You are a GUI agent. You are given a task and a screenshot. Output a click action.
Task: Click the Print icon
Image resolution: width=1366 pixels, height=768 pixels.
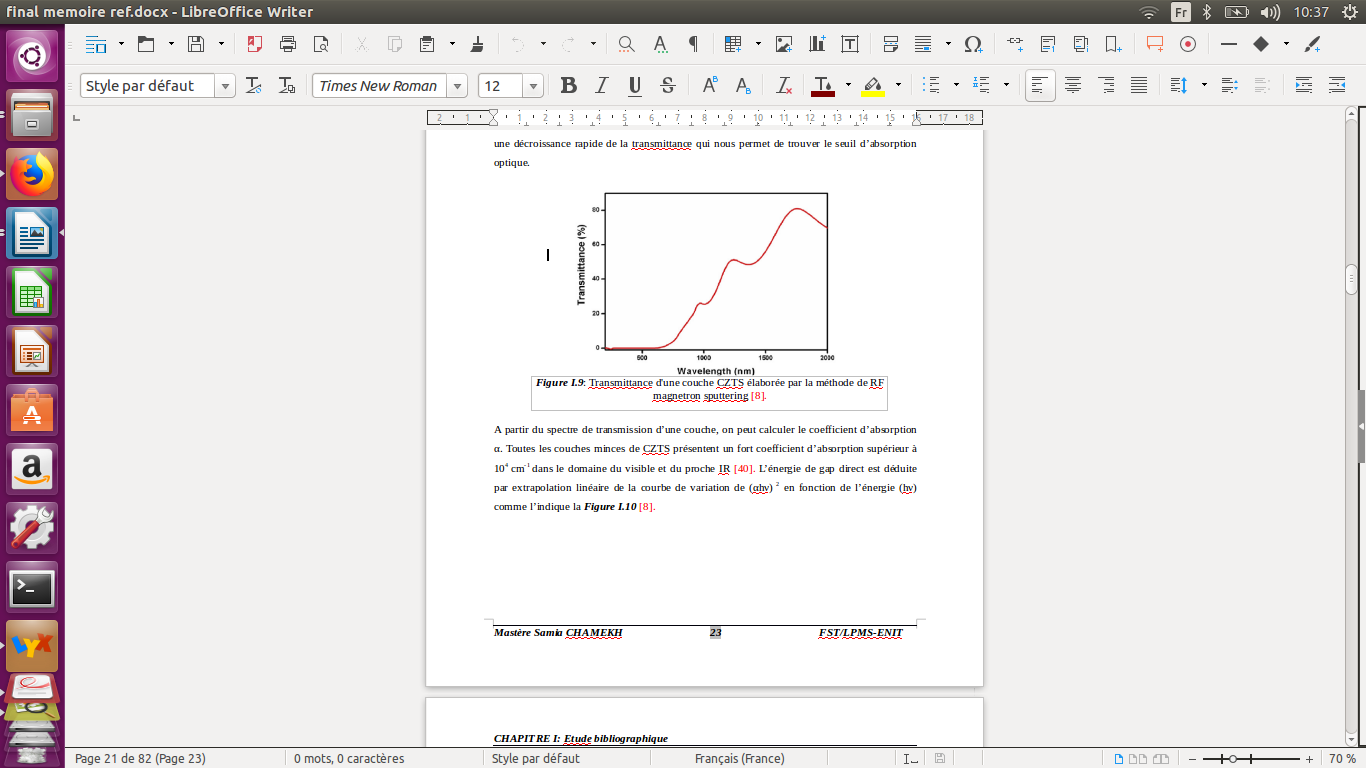click(x=288, y=44)
